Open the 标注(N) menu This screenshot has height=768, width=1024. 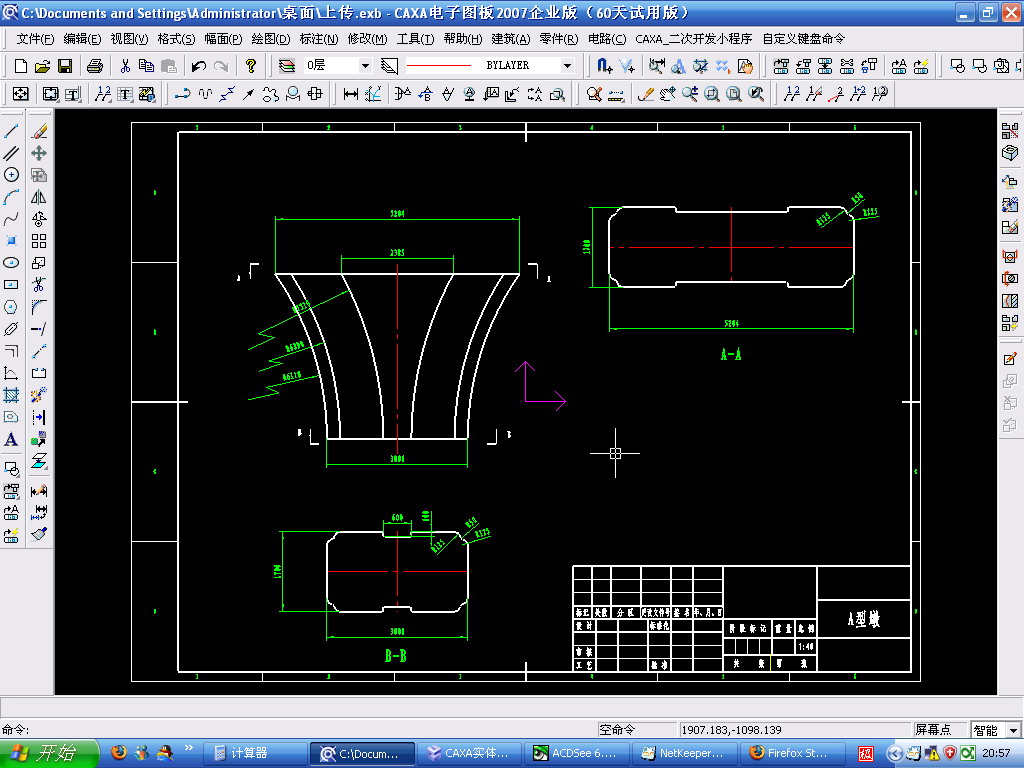319,39
